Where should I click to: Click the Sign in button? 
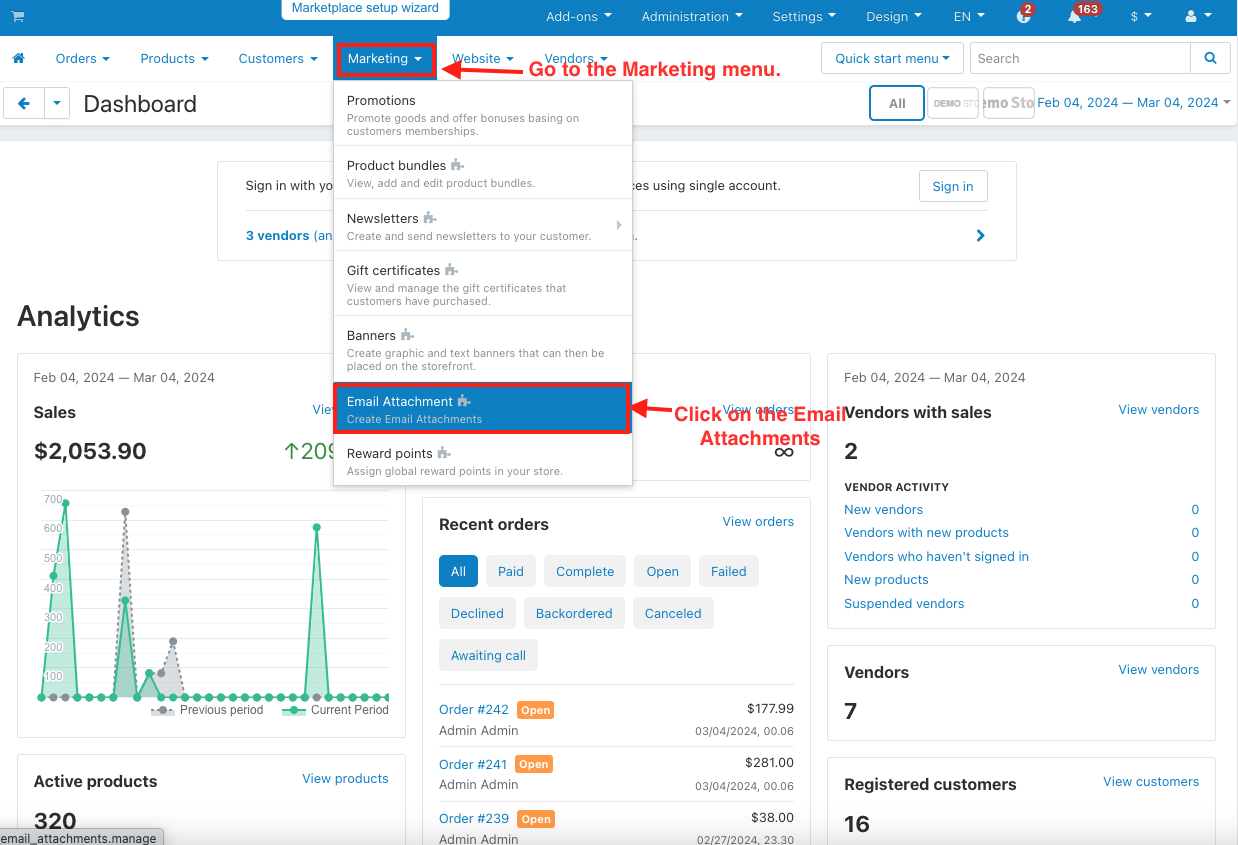tap(952, 186)
